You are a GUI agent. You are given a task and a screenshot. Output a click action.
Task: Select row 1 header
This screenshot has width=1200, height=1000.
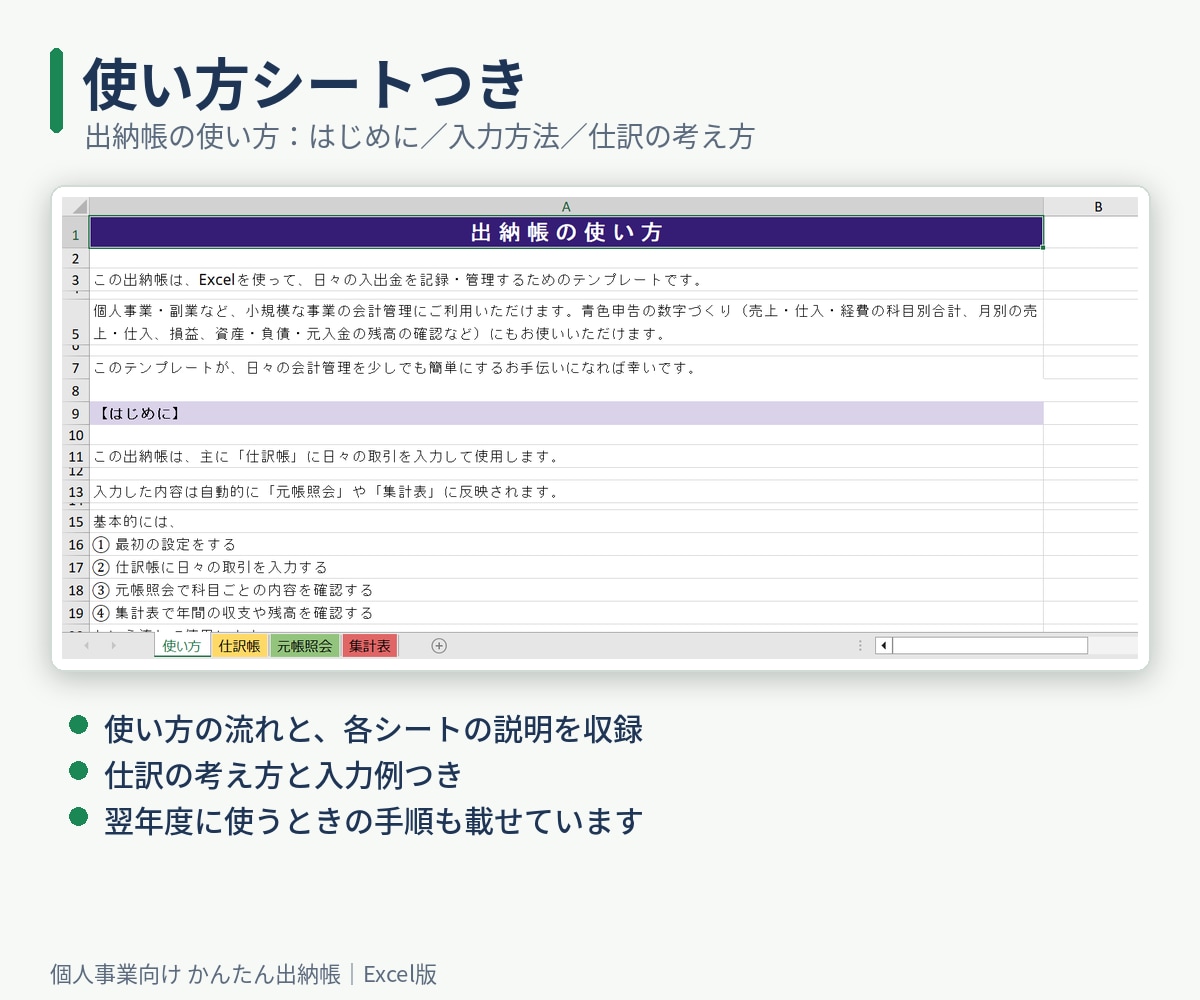[76, 232]
